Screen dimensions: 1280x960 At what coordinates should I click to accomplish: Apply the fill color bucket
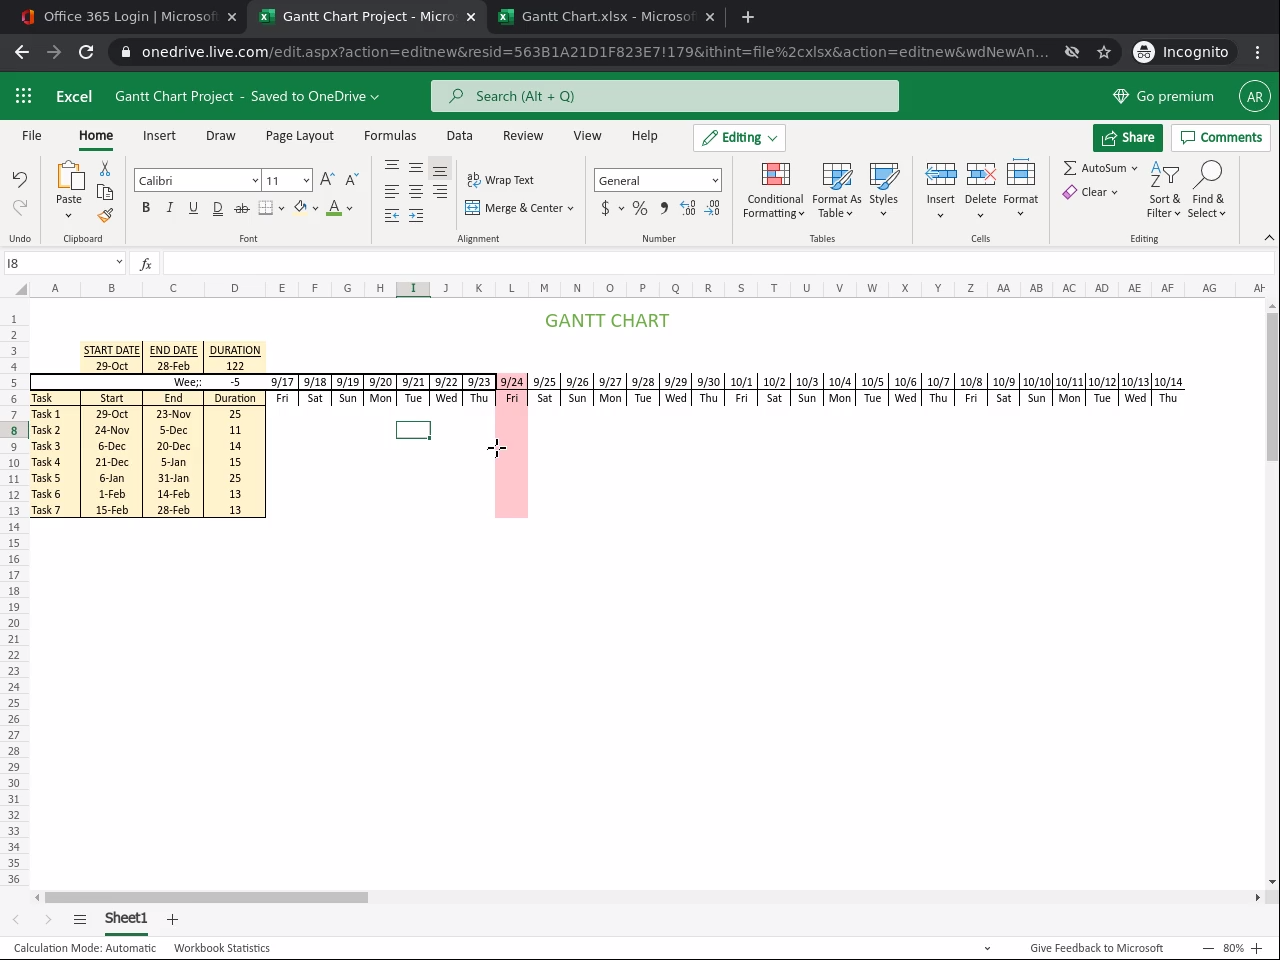(300, 208)
